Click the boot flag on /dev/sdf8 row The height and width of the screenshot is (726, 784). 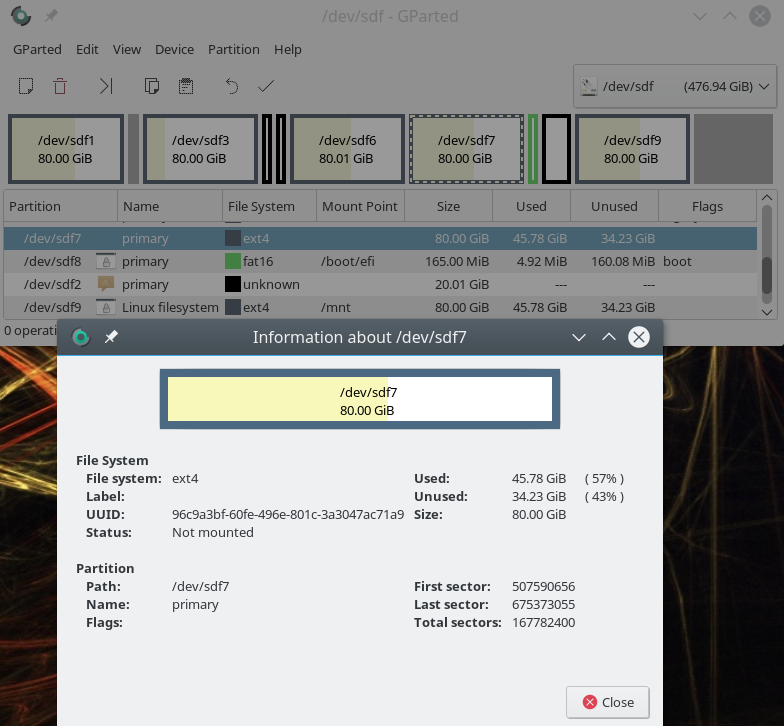click(x=677, y=262)
